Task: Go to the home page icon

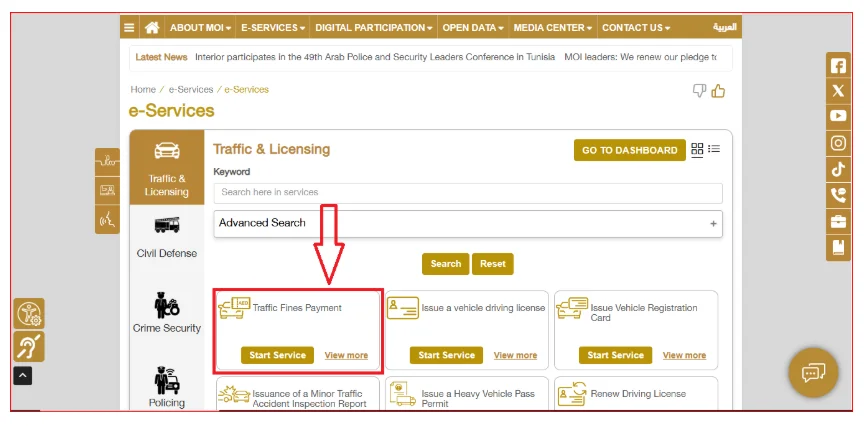Action: tap(152, 28)
